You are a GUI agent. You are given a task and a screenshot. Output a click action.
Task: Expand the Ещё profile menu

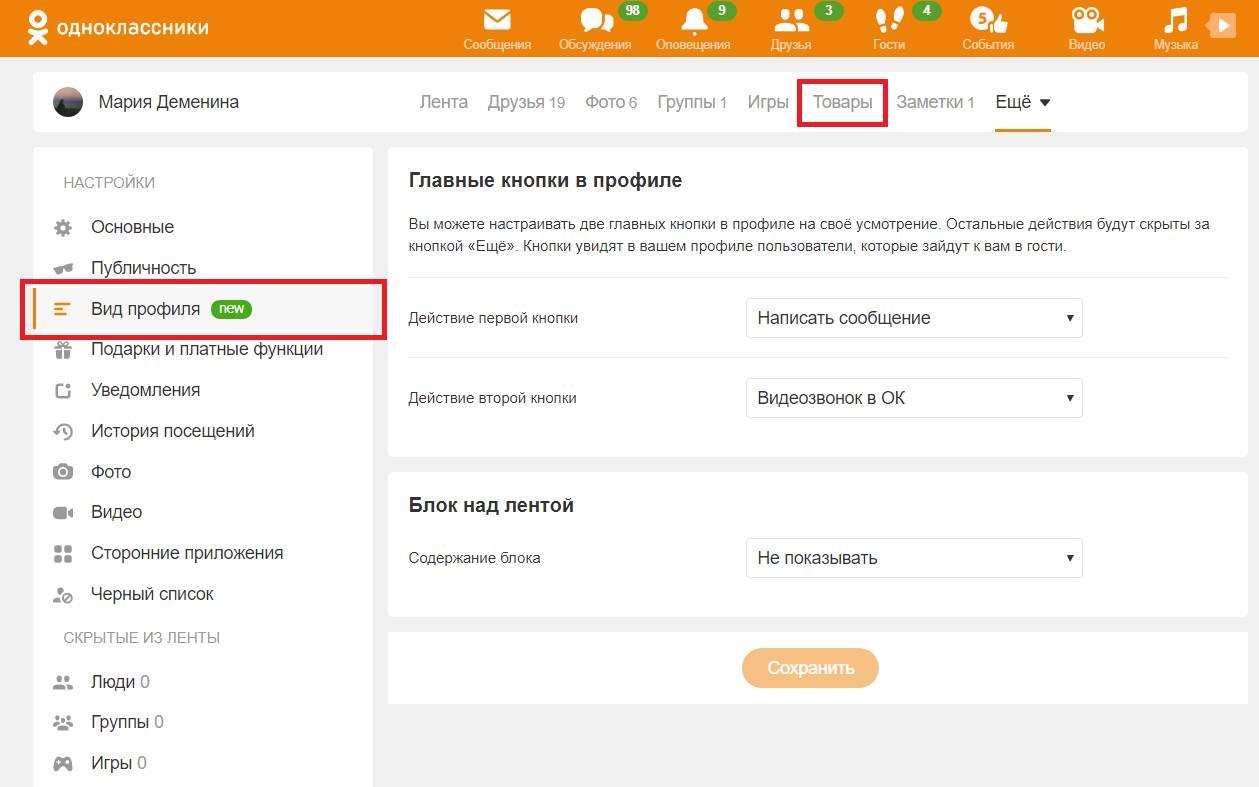(x=1022, y=102)
